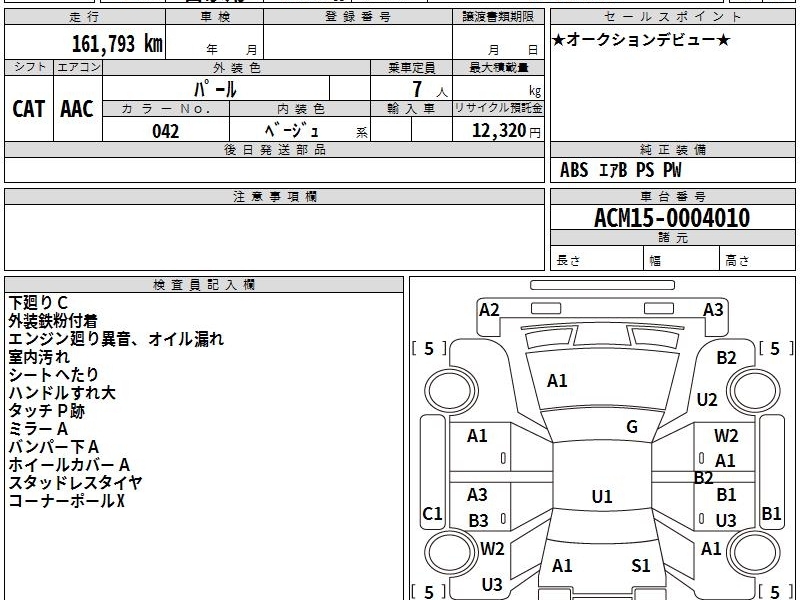Screen dimensions: 800x600
Task: Select the note ホイールカバーA
Action: click(x=69, y=465)
